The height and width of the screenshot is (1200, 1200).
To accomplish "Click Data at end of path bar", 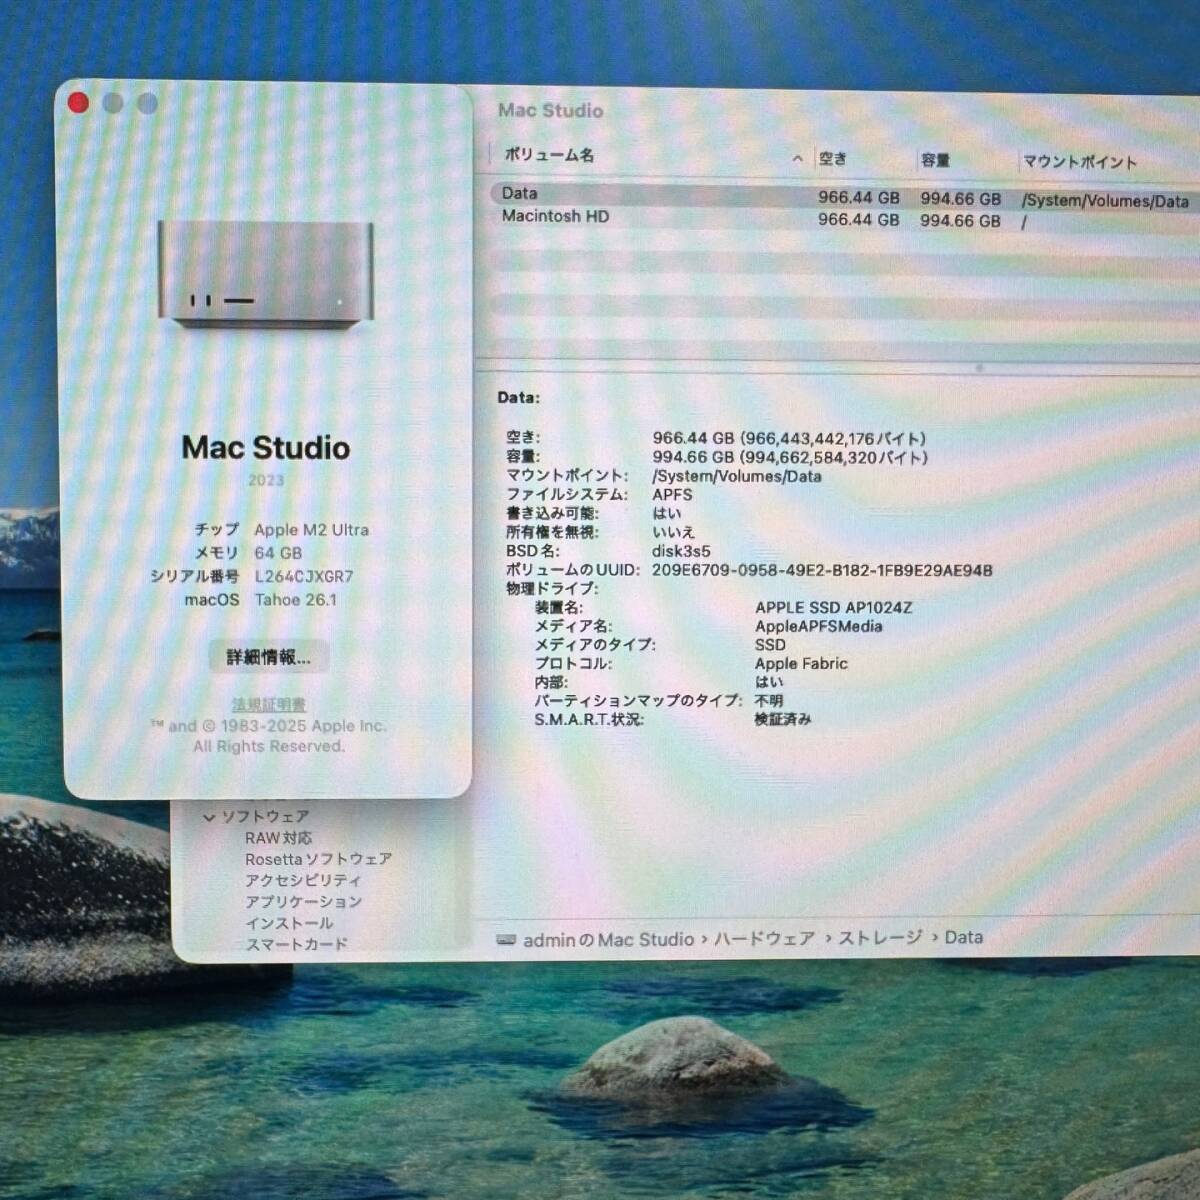I will pyautogui.click(x=963, y=937).
